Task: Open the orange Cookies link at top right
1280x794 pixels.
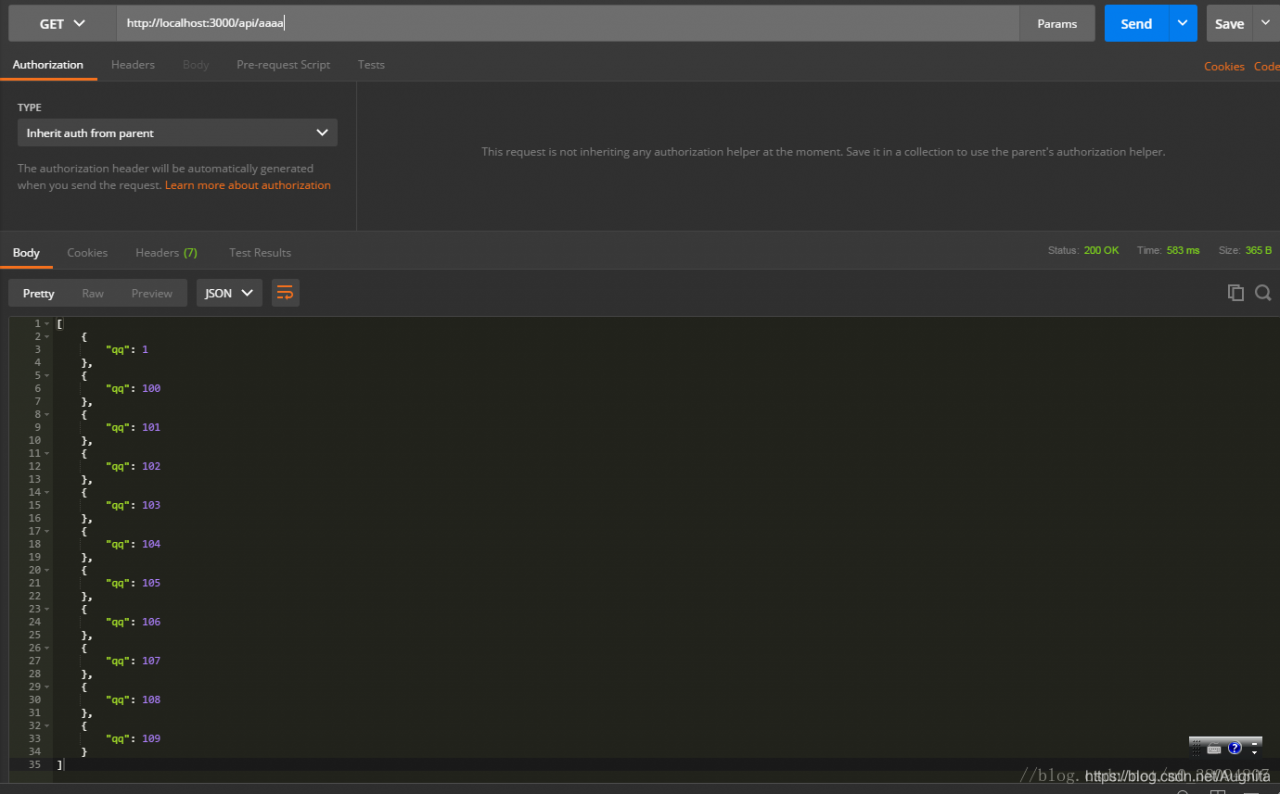Action: click(1224, 66)
